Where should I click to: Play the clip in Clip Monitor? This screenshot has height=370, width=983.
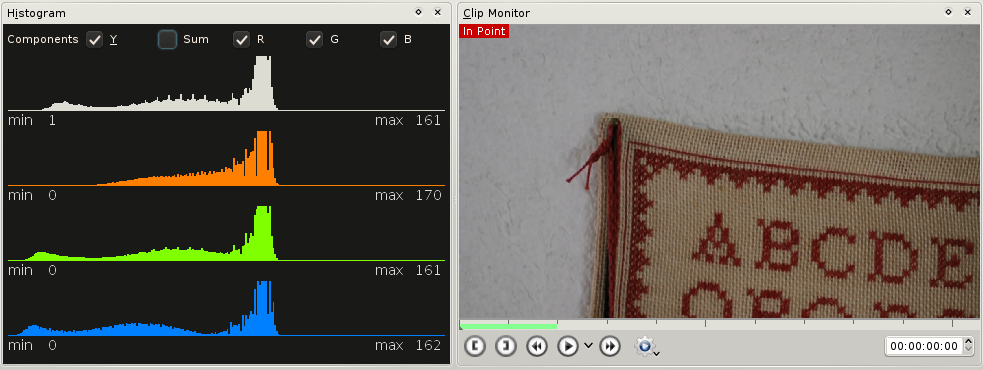[567, 346]
